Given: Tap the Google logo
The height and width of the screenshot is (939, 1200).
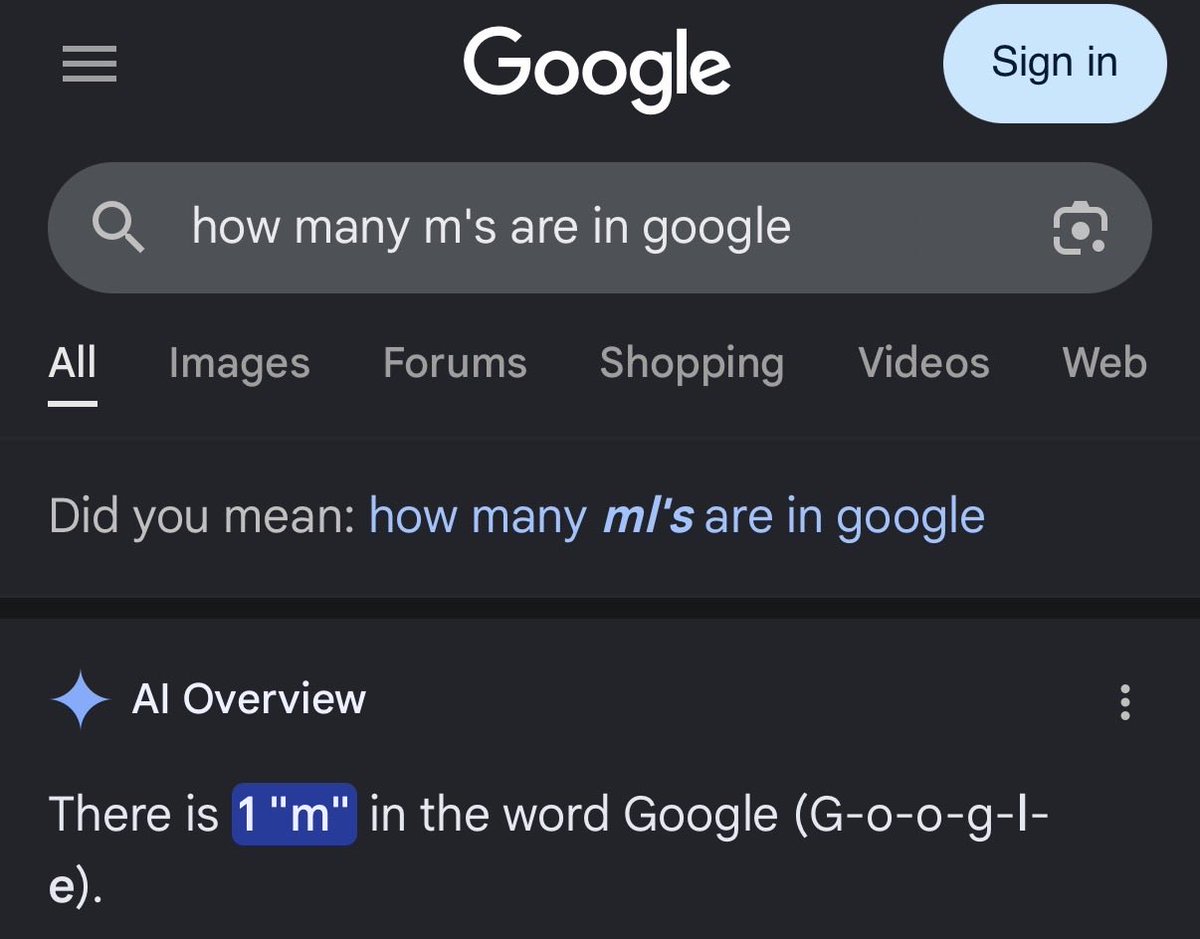Looking at the screenshot, I should tap(597, 68).
